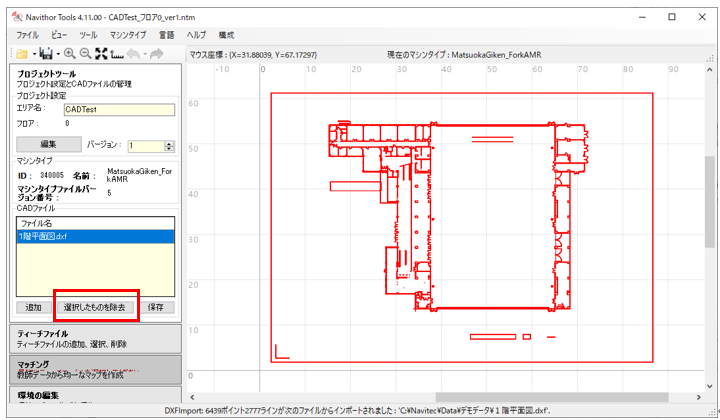Screen dimensions: 720x420
Task: Click the zoom out magnifier icon
Action: (85, 52)
